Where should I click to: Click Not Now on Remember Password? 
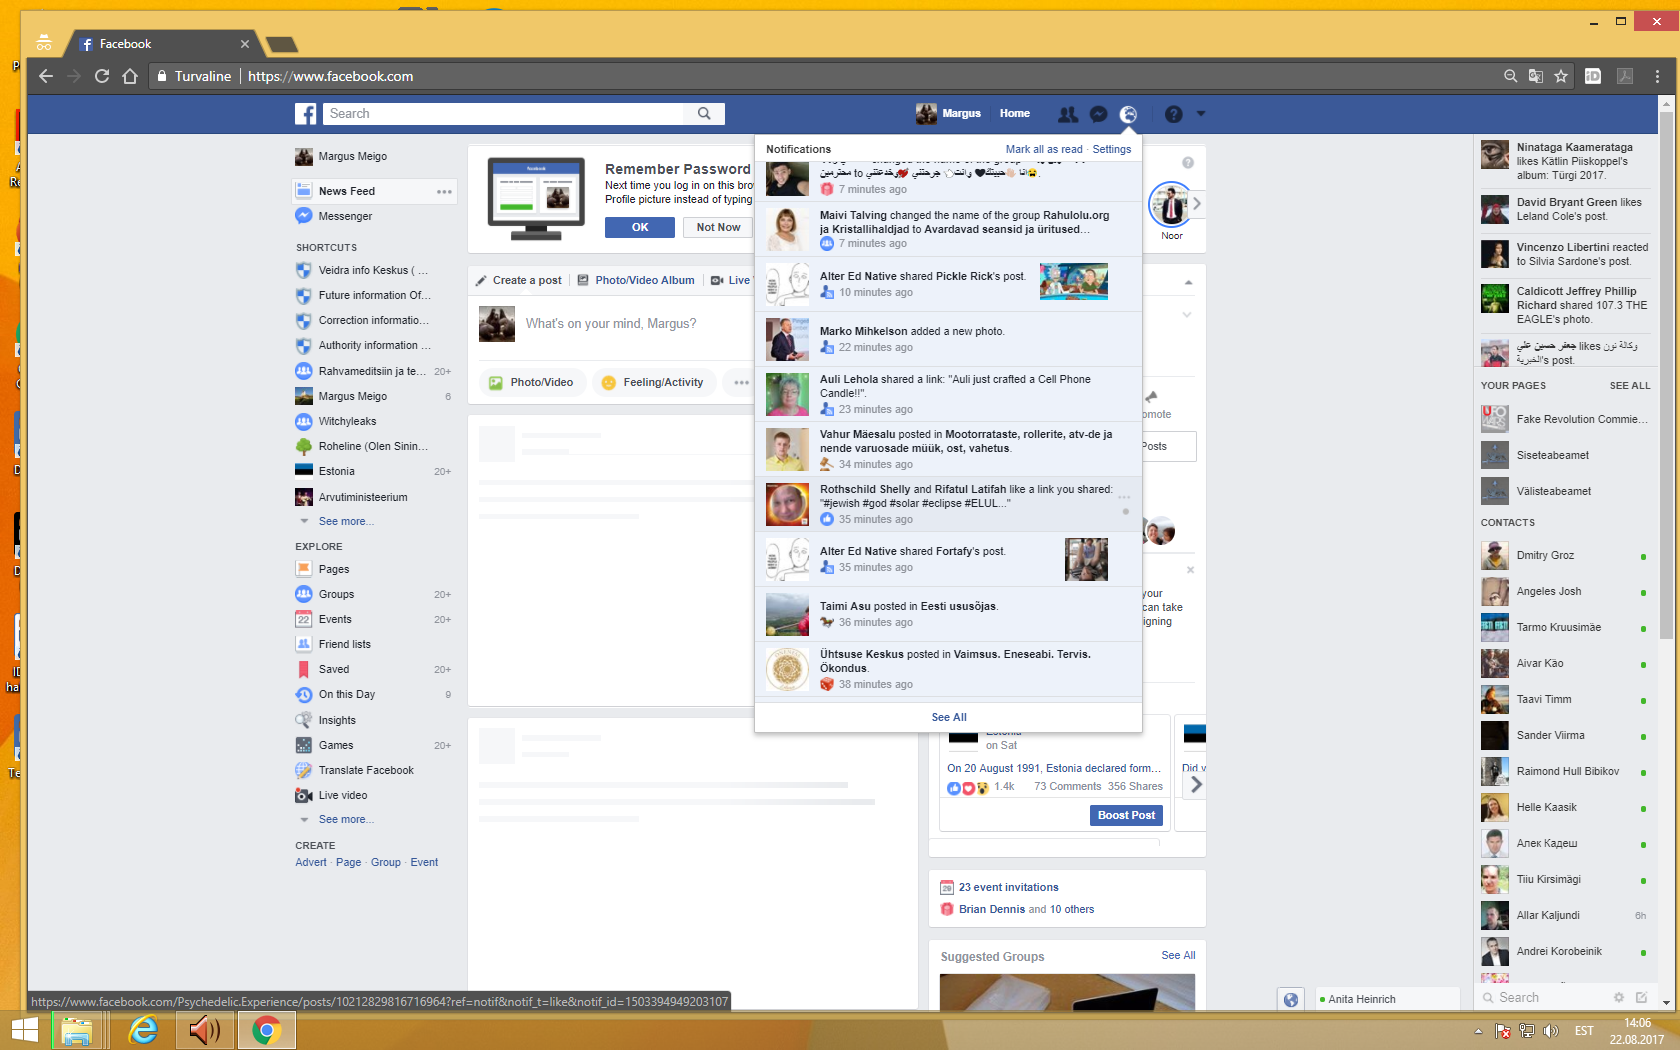(718, 227)
